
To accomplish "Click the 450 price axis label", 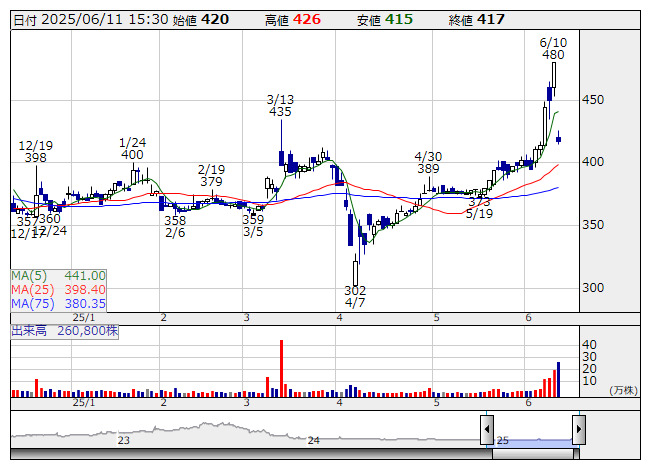I will (593, 100).
